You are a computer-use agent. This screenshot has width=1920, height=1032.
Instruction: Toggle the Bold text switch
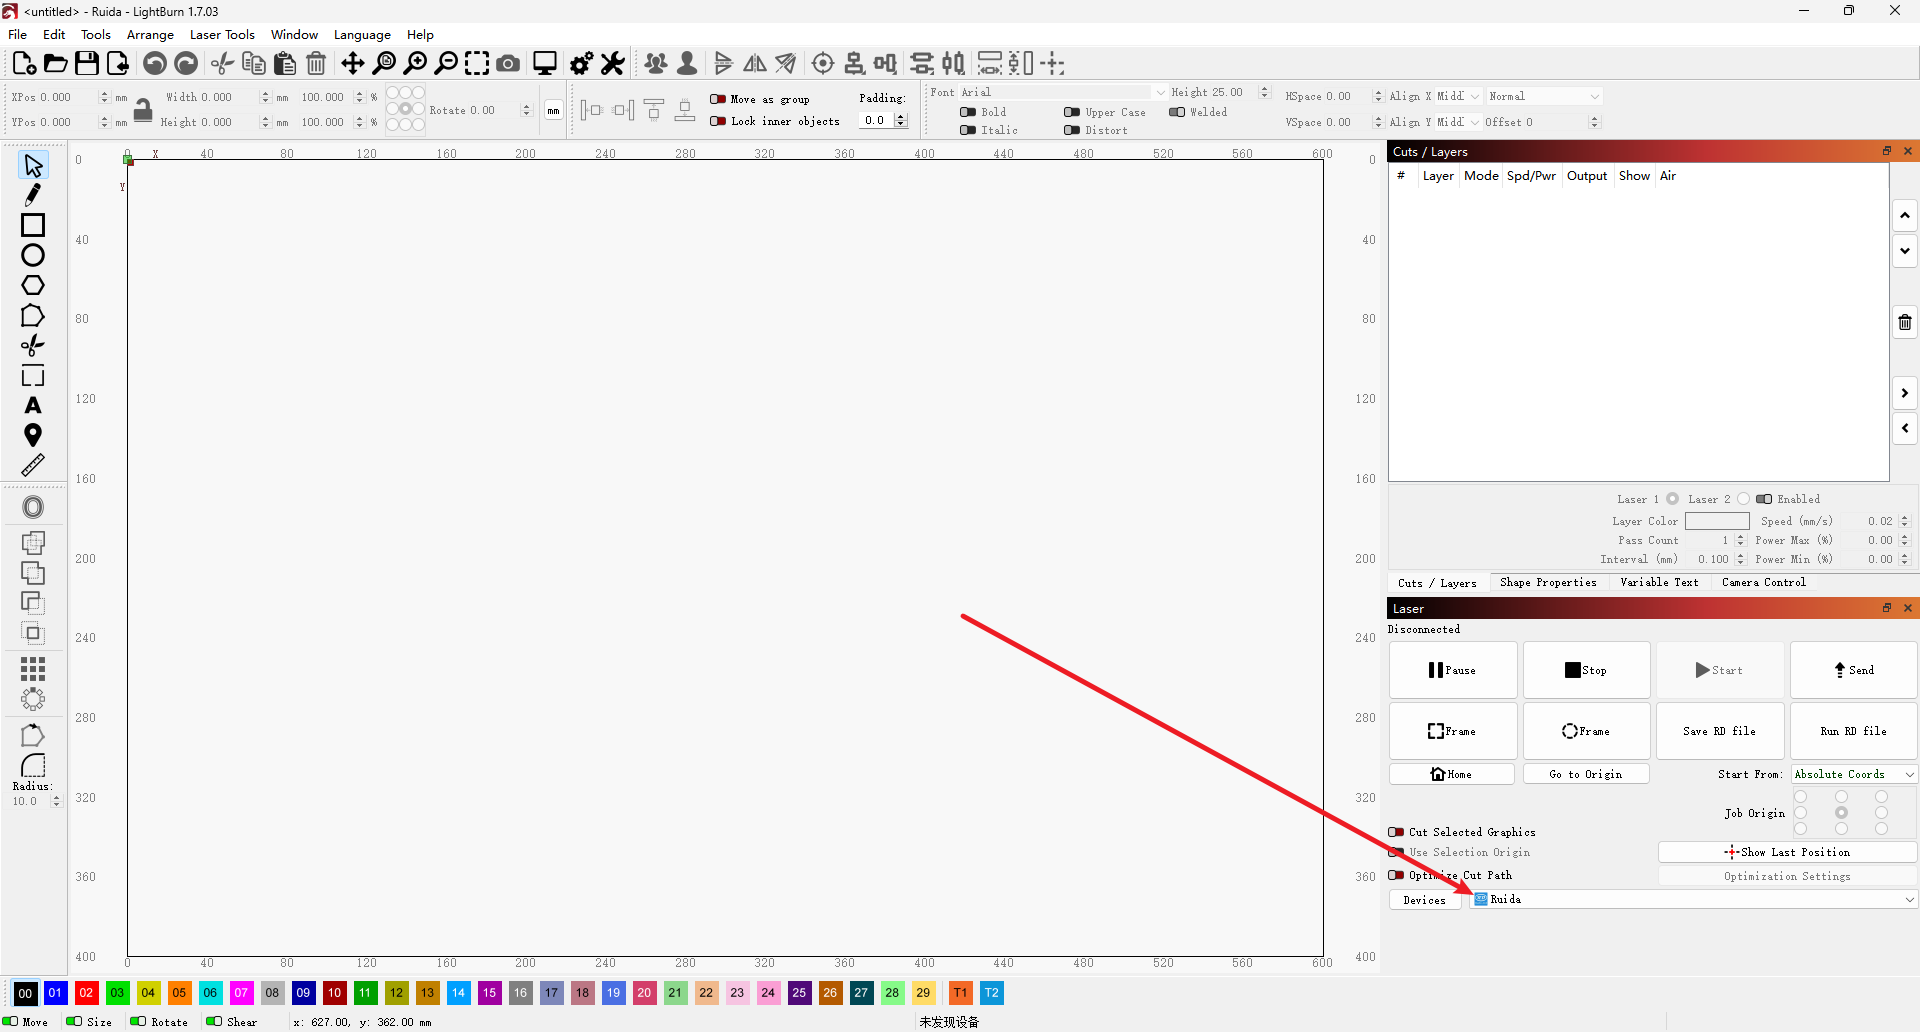point(967,112)
